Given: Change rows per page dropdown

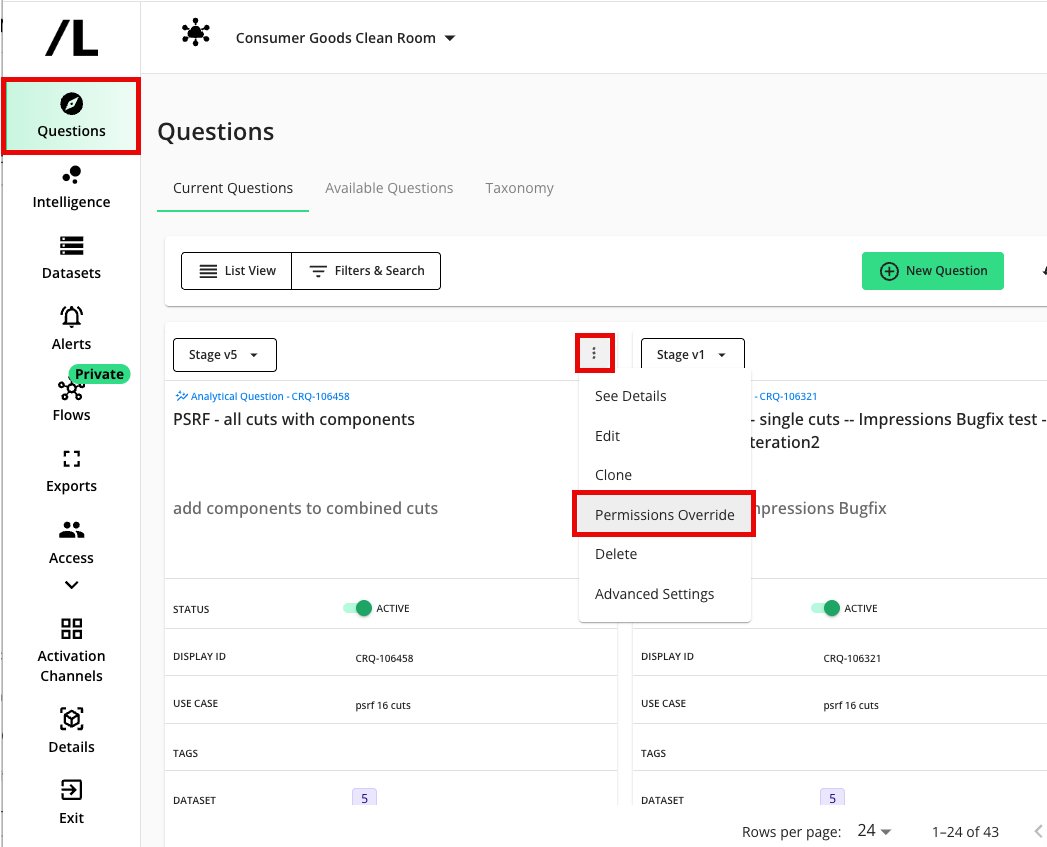Looking at the screenshot, I should (874, 831).
